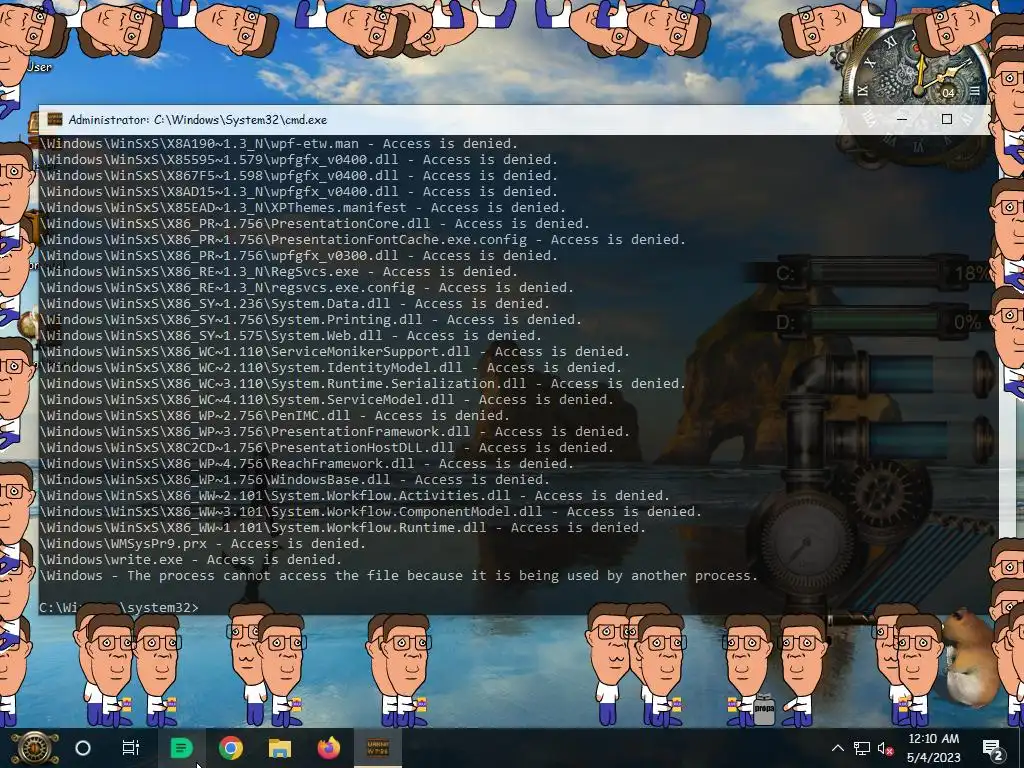Click the System.Runtime.Serialization.dll line

[362, 383]
